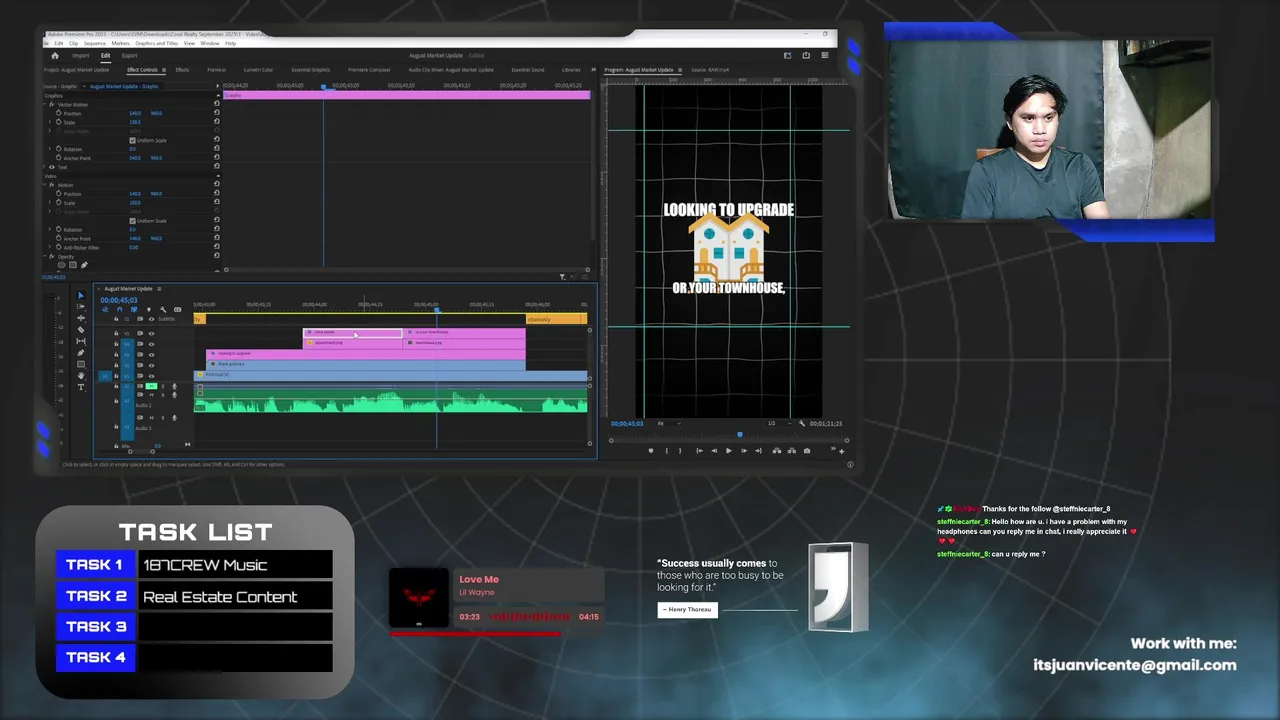Screen dimensions: 1280x720
Task: Collapse the Vector Motion effect twirl
Action: [x=45, y=104]
